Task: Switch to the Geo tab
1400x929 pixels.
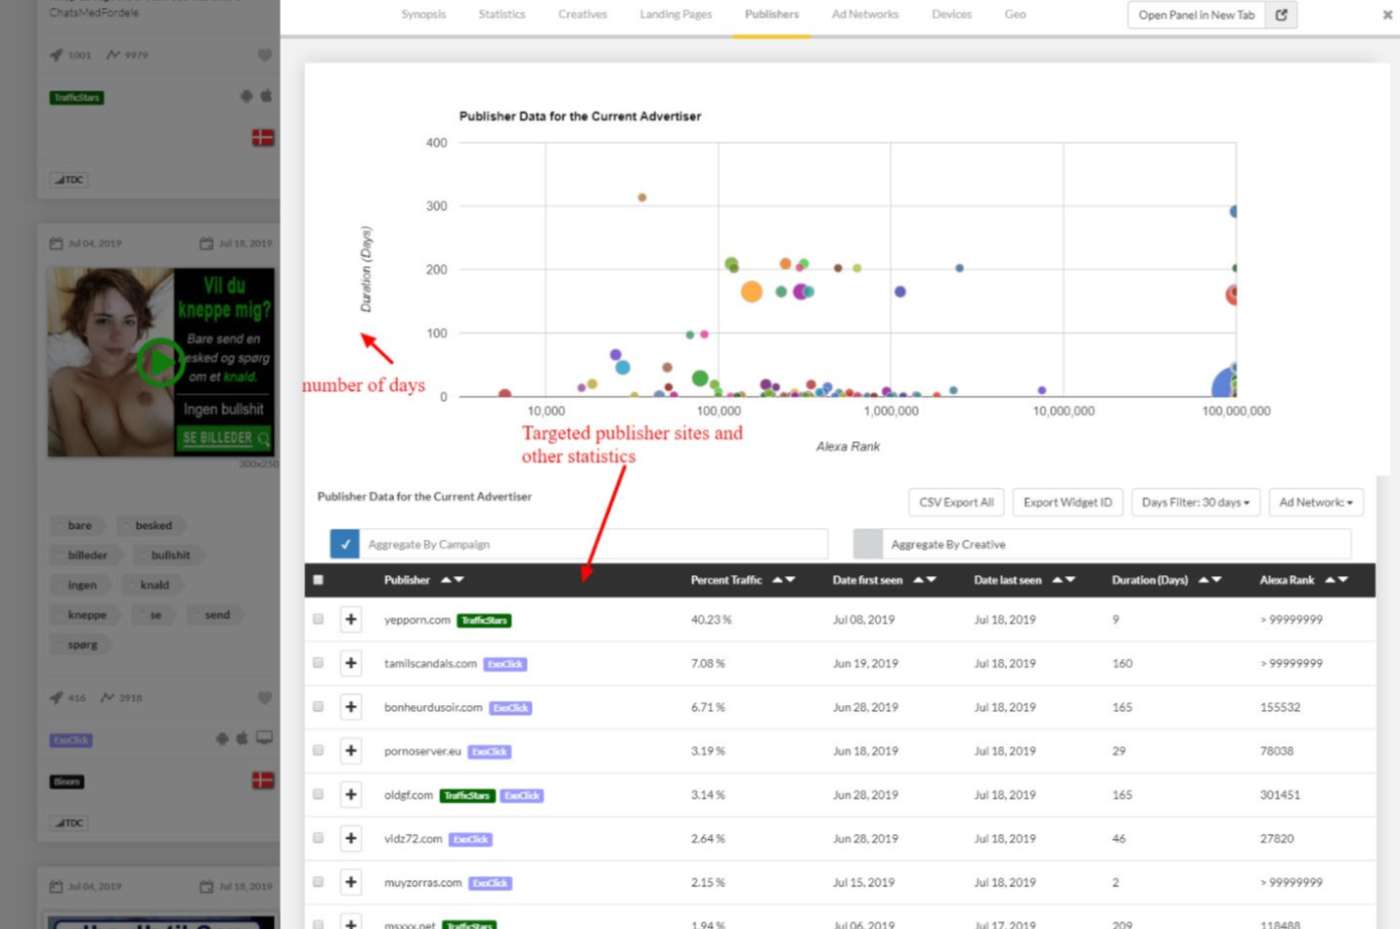Action: (x=1015, y=15)
